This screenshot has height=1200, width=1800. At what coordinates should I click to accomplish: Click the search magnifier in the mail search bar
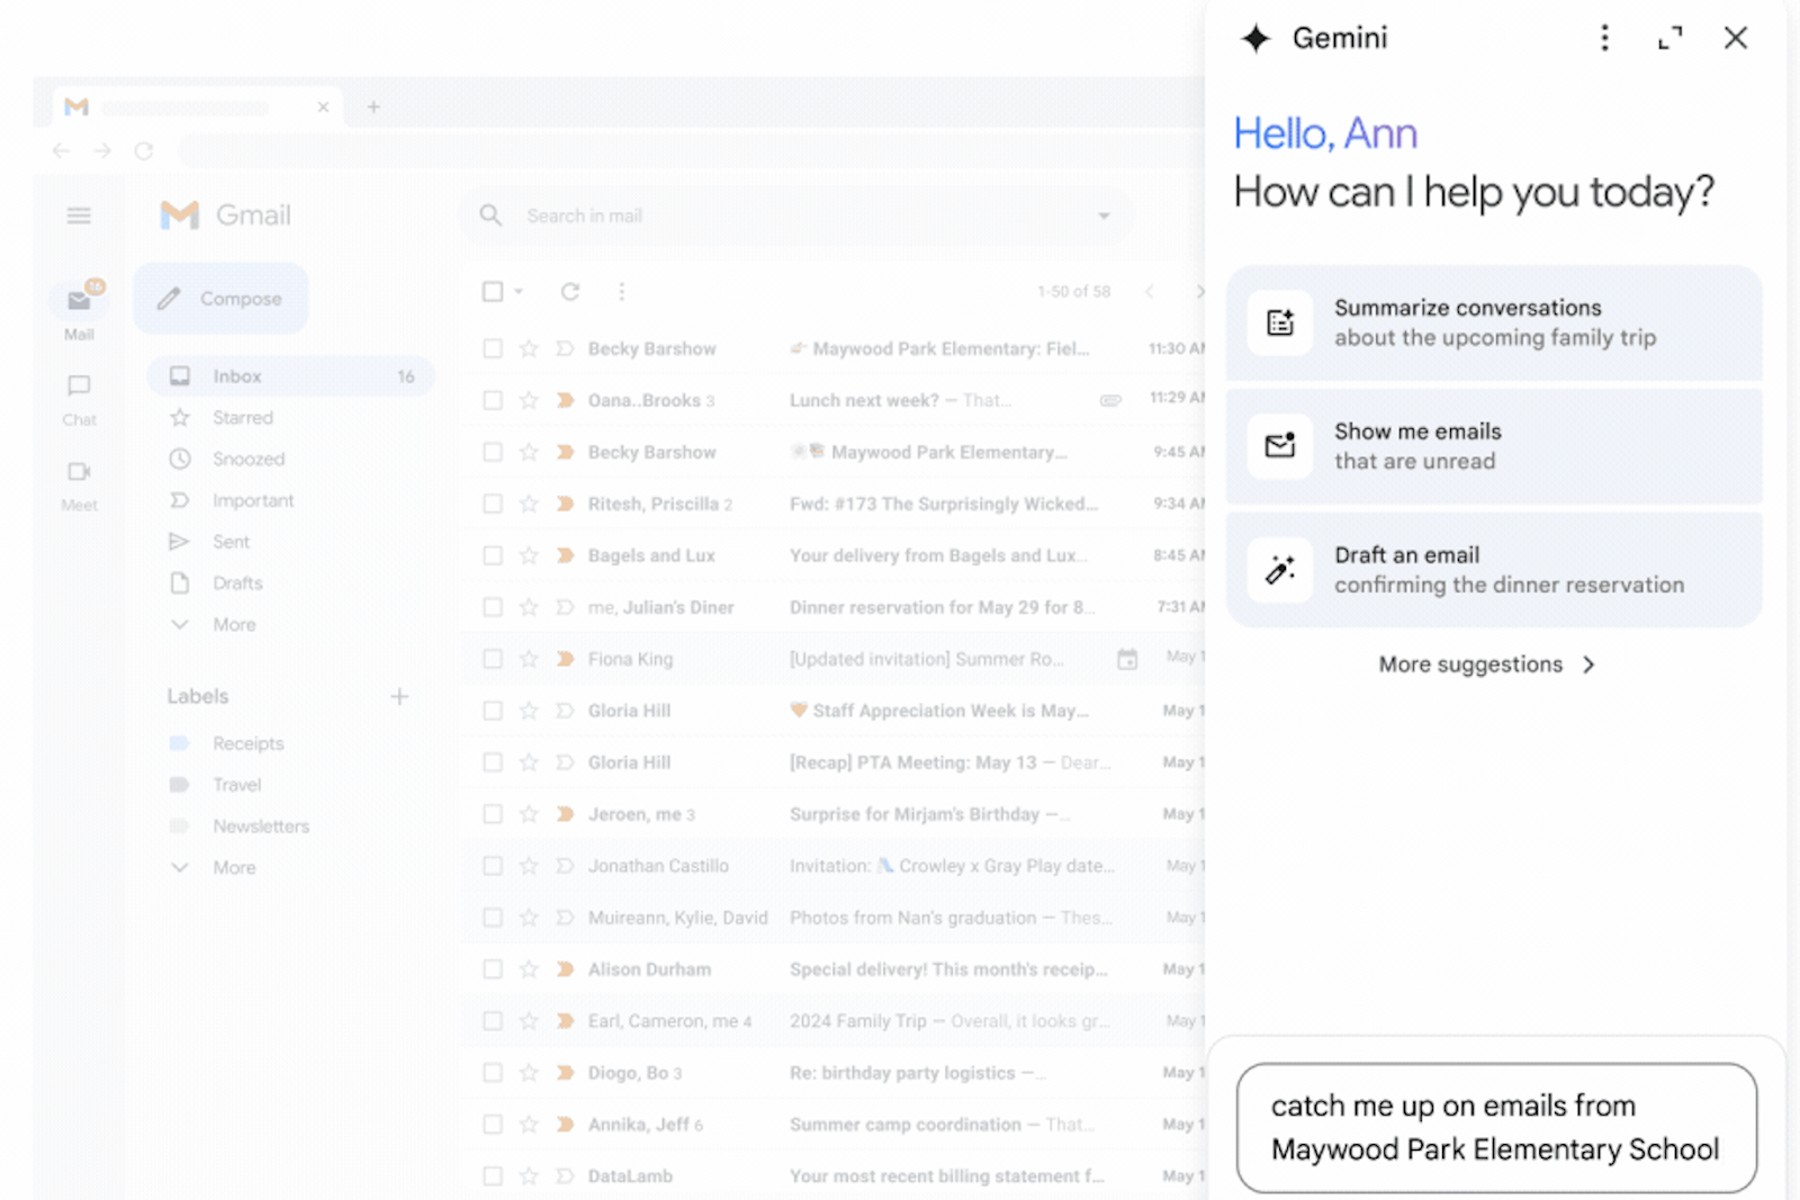490,215
